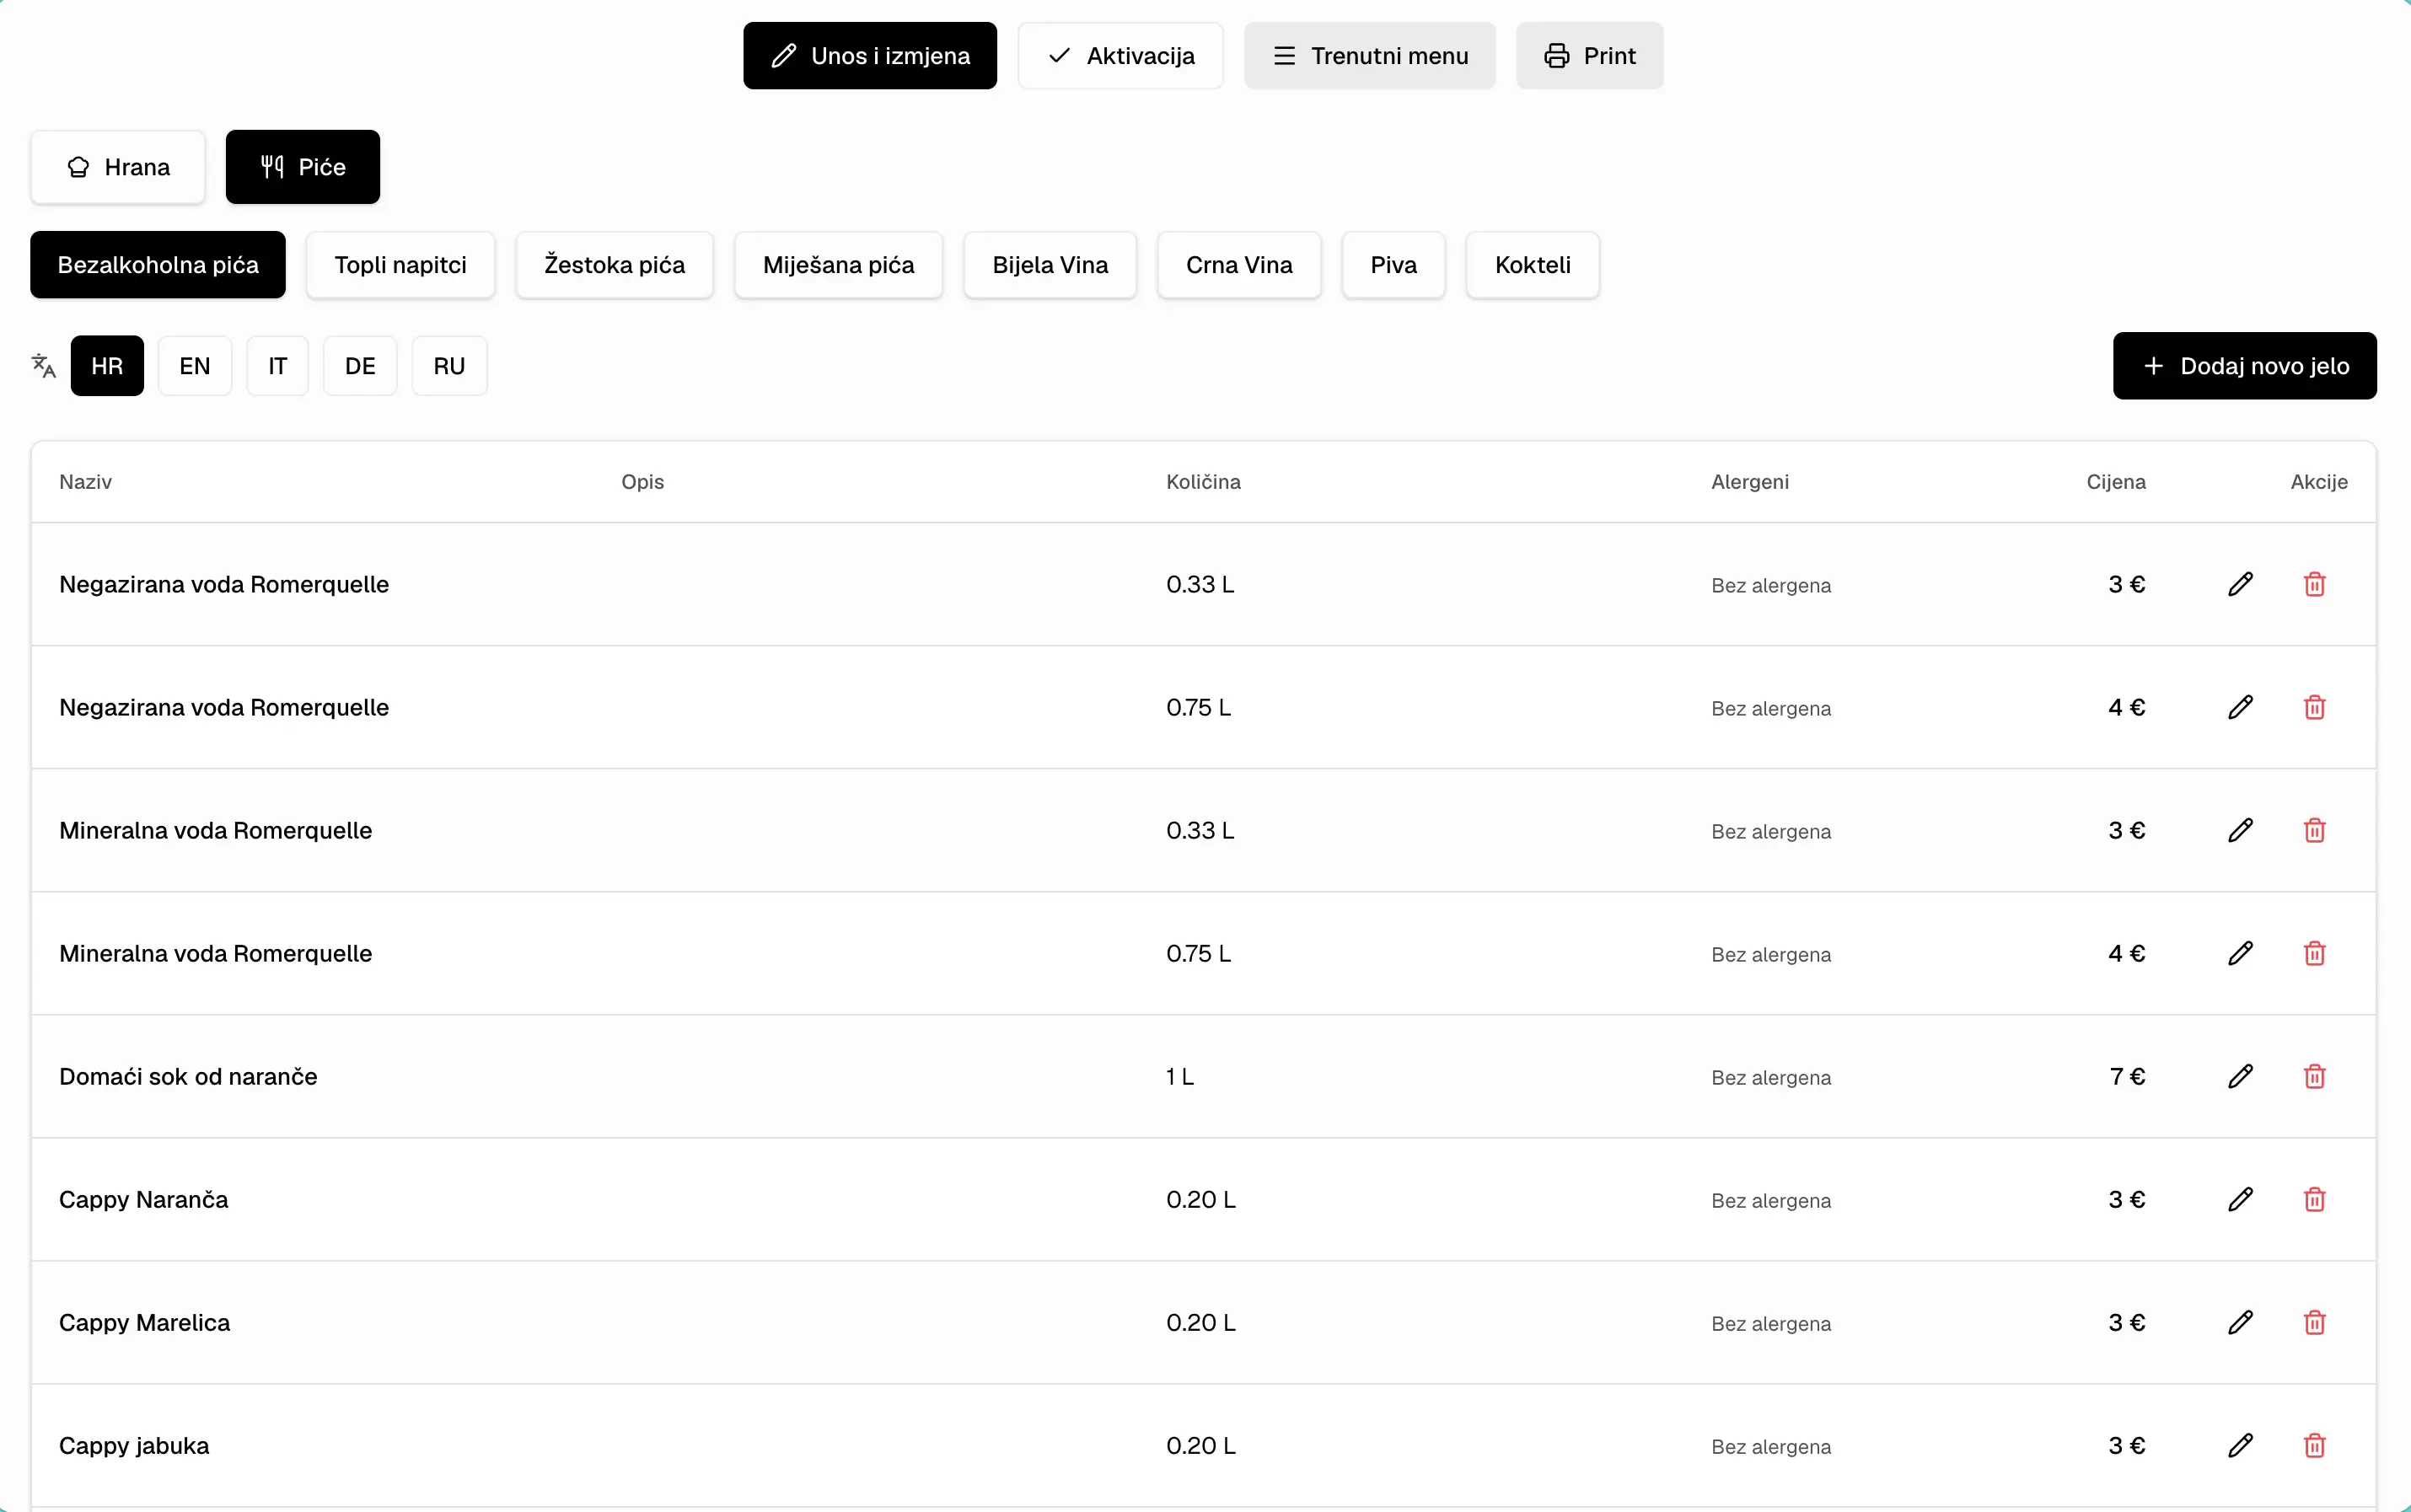Select Domaći sok od naranče name
The width and height of the screenshot is (2411, 1512).
click(x=188, y=1076)
